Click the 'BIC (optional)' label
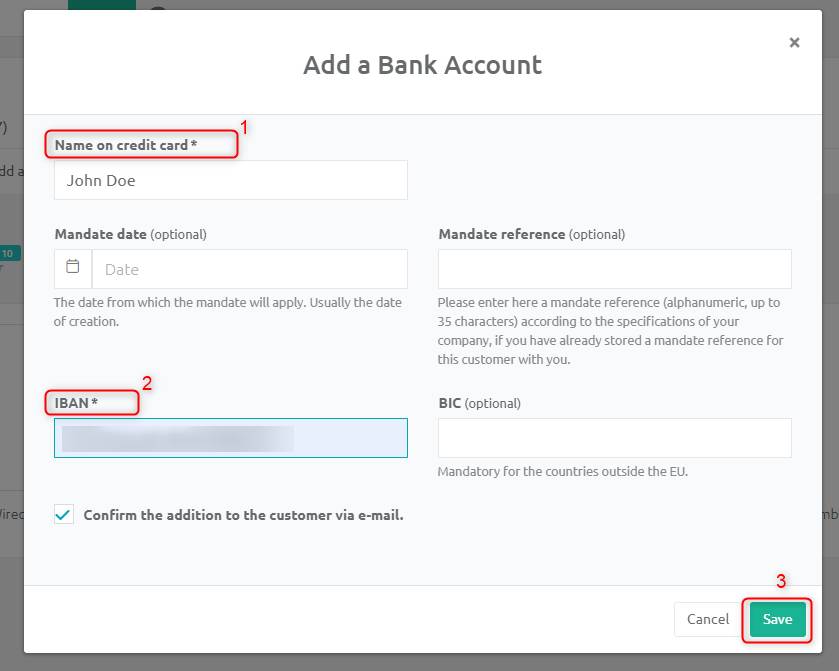 (x=479, y=403)
